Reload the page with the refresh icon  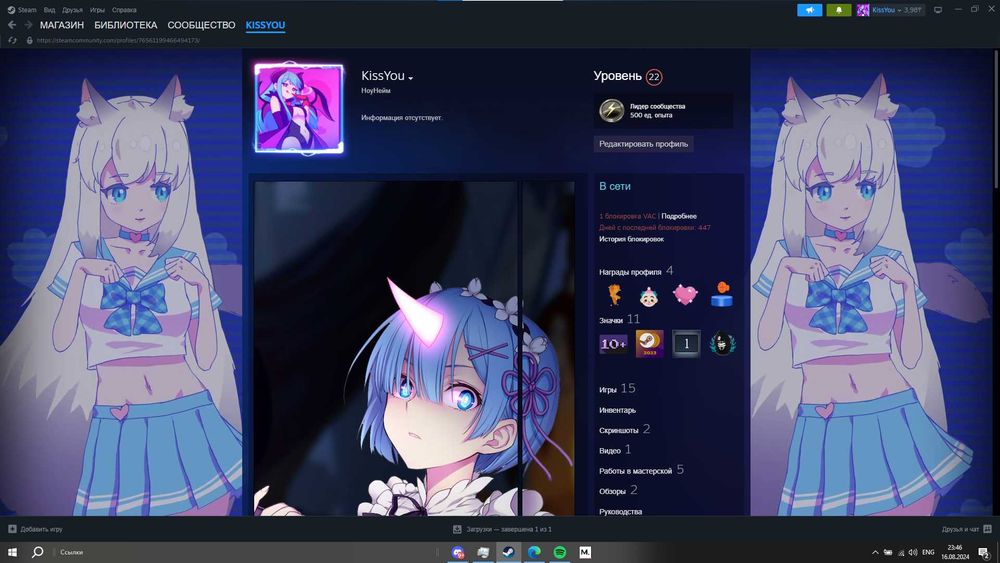(x=12, y=40)
